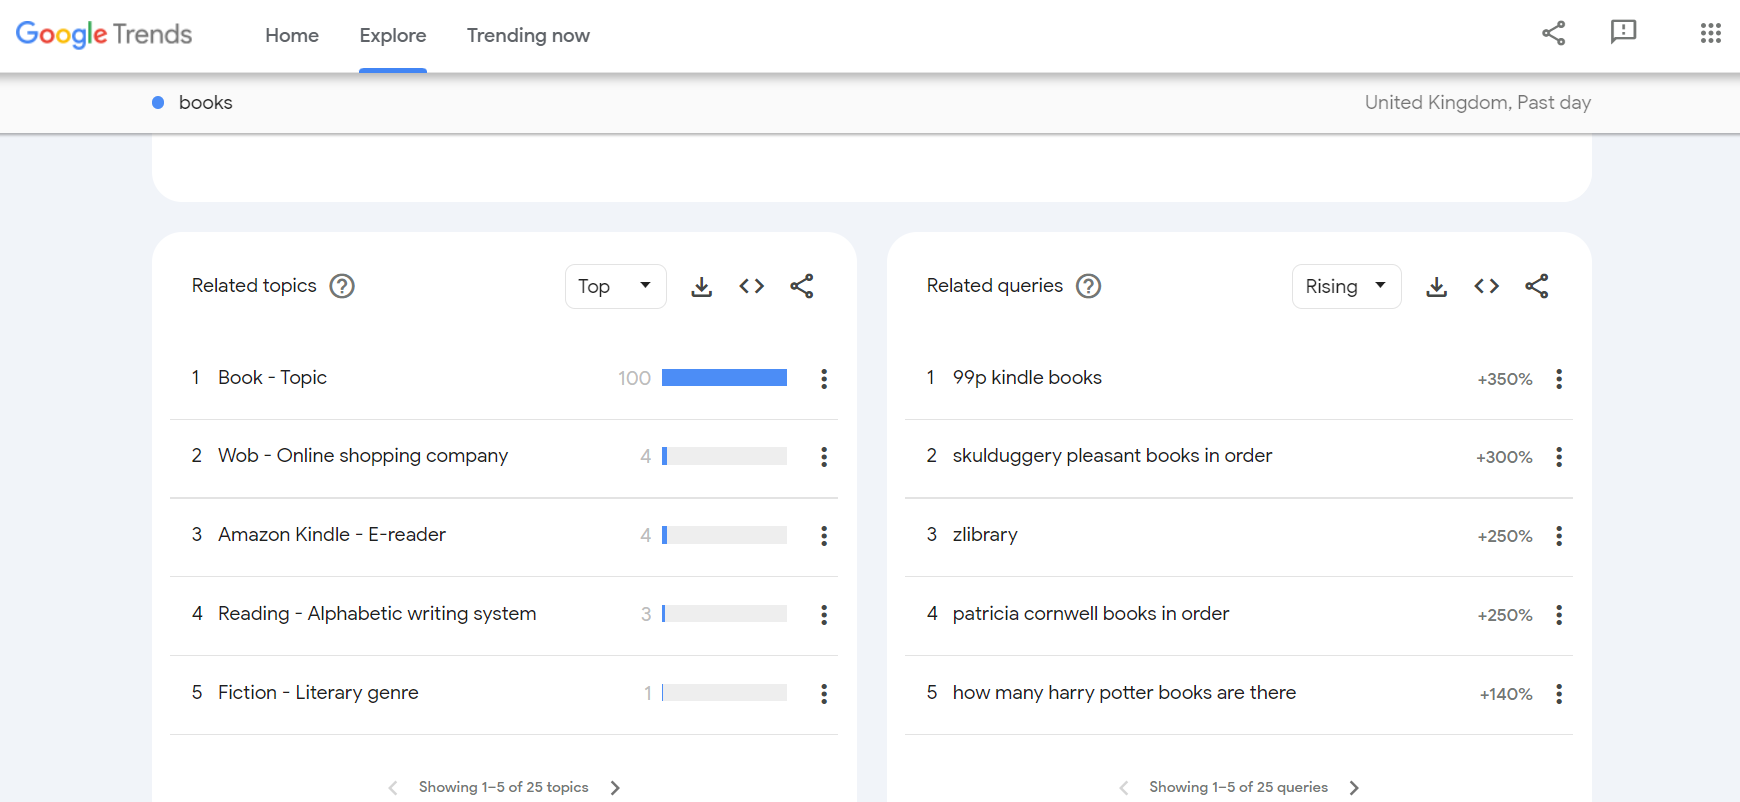Image resolution: width=1740 pixels, height=802 pixels.
Task: Open patricia cornwell books in order query
Action: pos(1091,614)
